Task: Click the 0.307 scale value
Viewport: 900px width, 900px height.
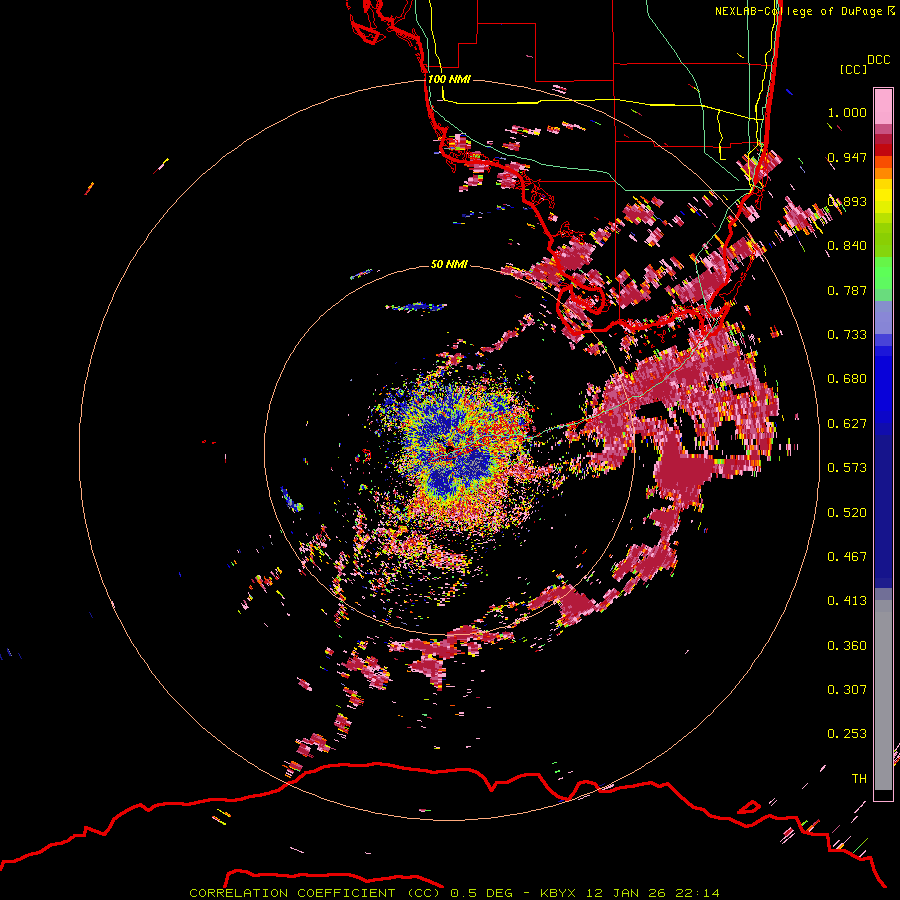Action: 847,689
